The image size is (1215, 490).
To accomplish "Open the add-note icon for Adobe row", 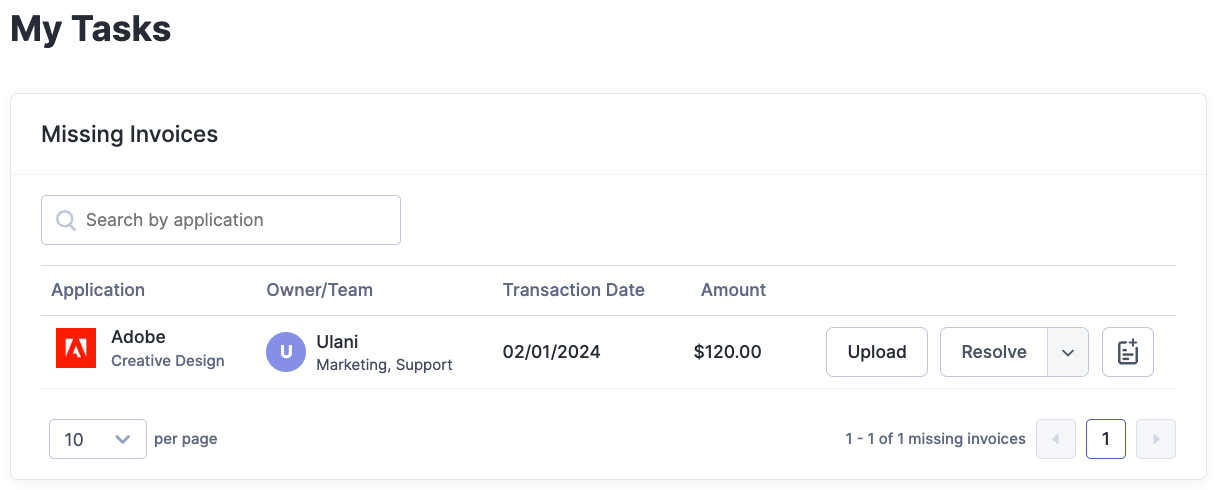I will pyautogui.click(x=1128, y=352).
